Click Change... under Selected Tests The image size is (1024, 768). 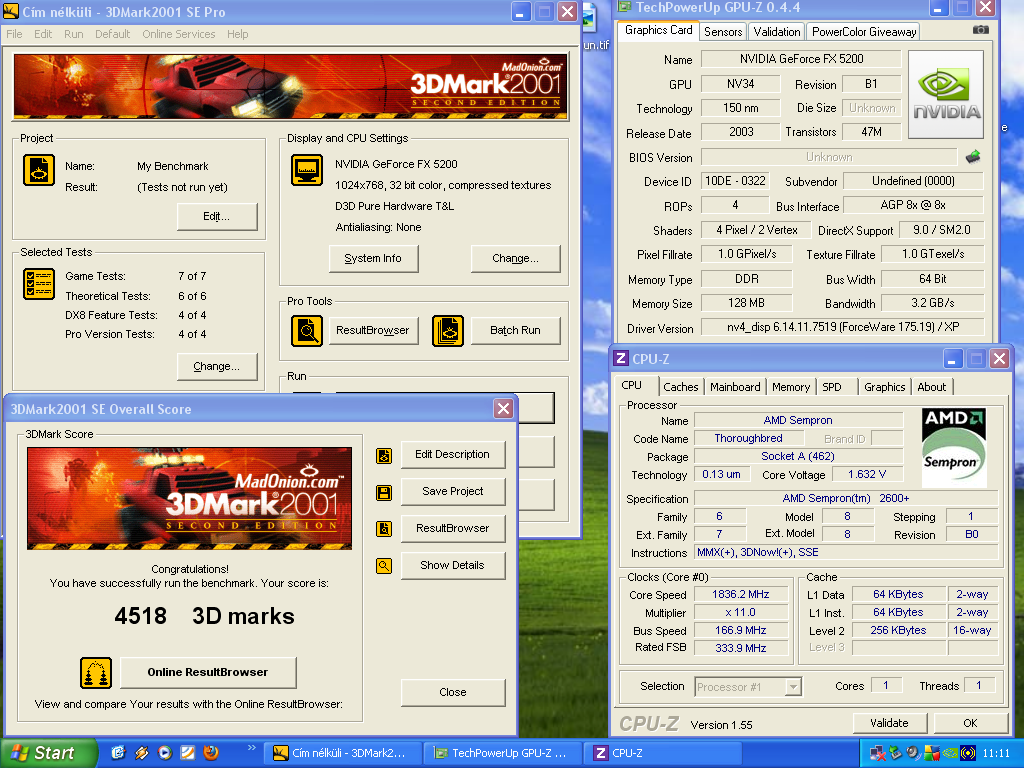pyautogui.click(x=217, y=366)
